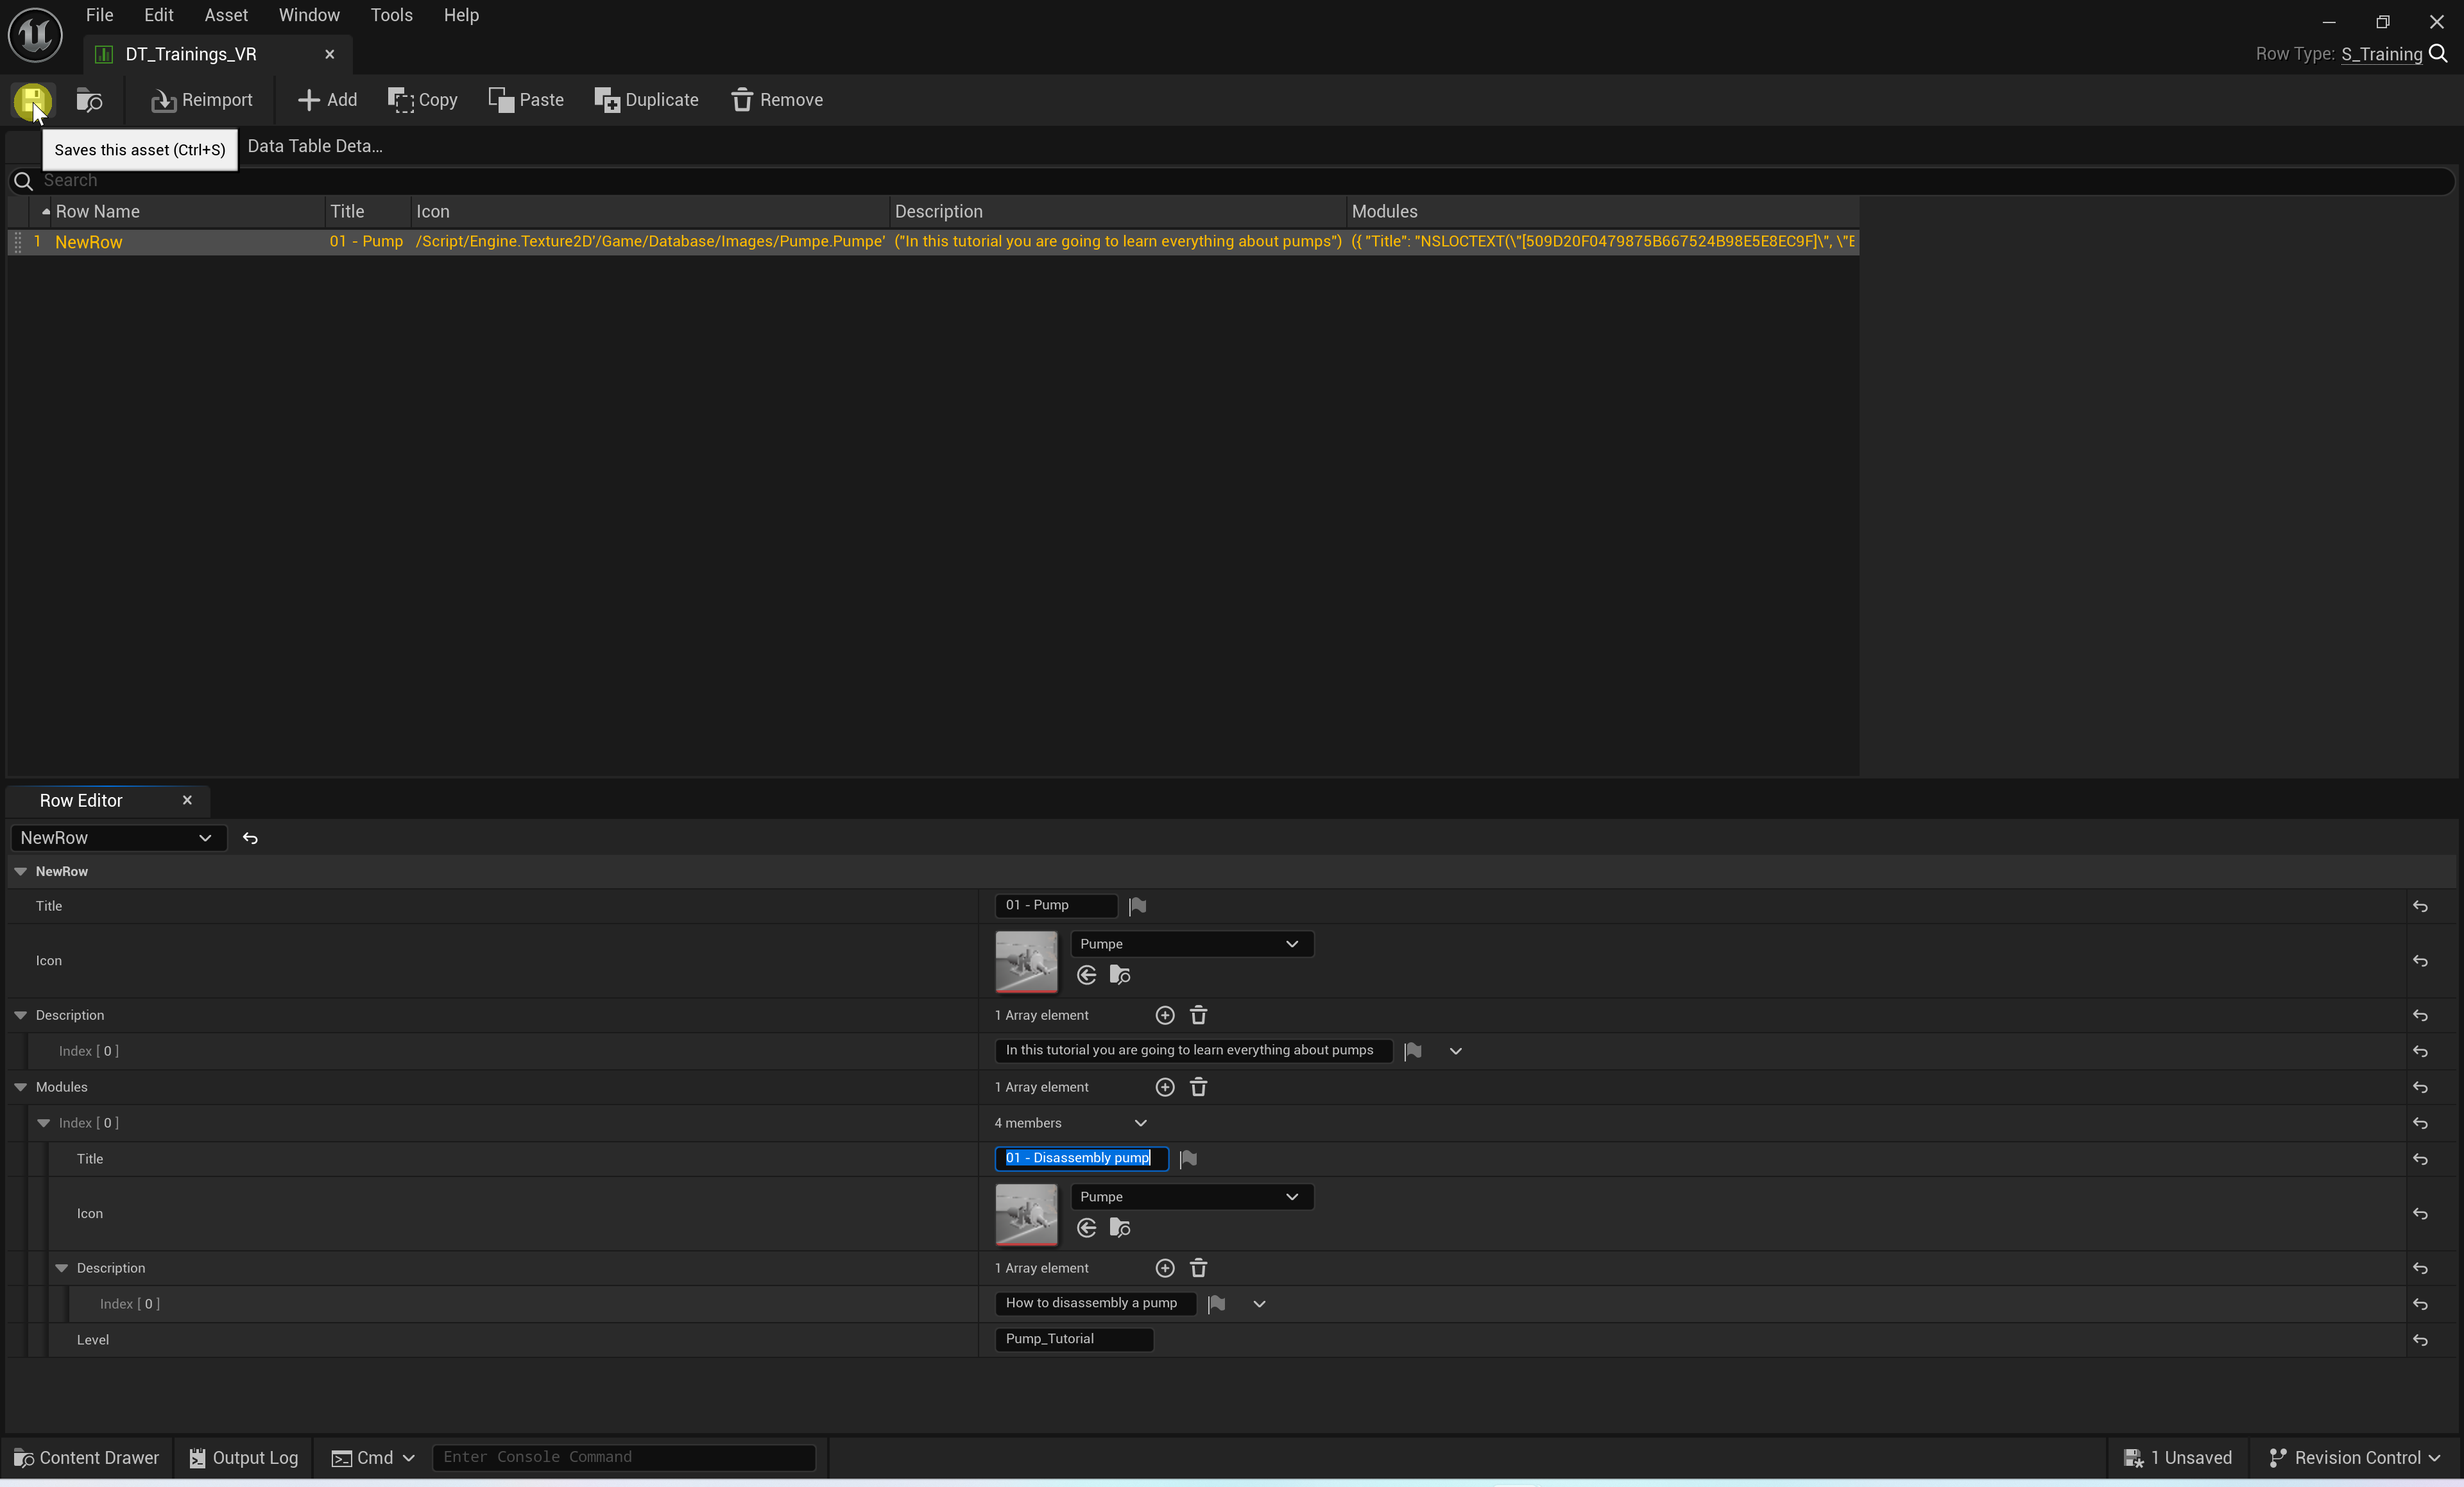Open the NewRow row selector dropdown
Screen dimensions: 2464x1487
(117, 838)
